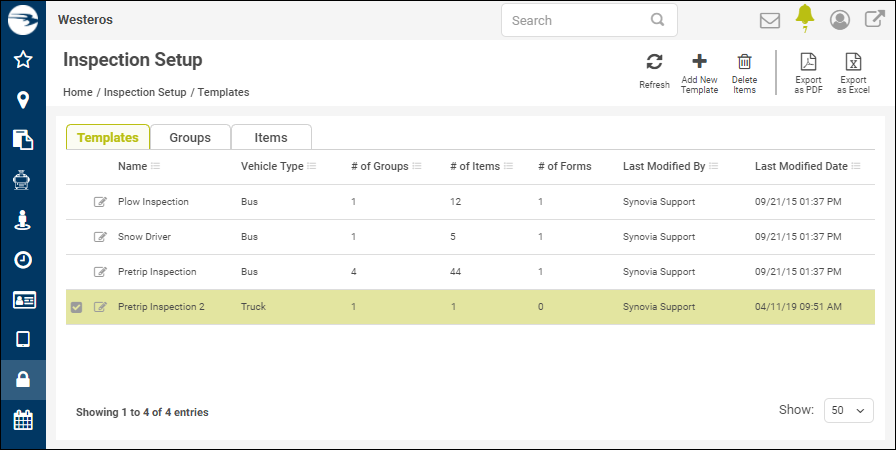
Task: Open the notifications bell
Action: 804,17
